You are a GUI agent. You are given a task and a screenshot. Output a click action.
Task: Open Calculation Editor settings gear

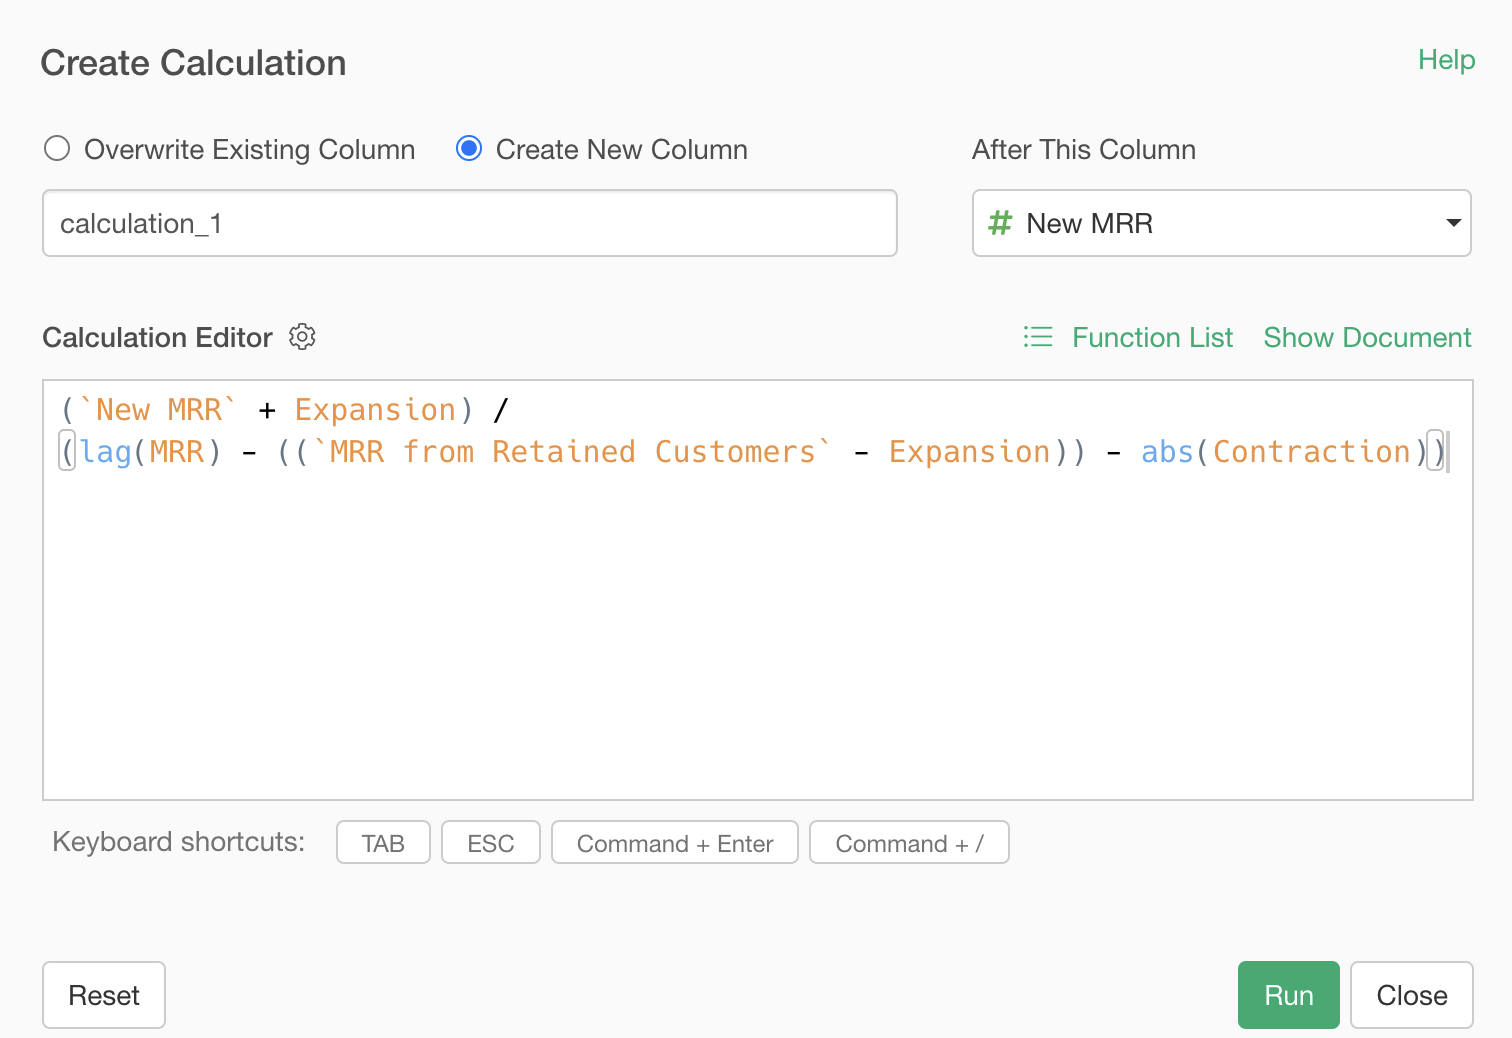[302, 337]
